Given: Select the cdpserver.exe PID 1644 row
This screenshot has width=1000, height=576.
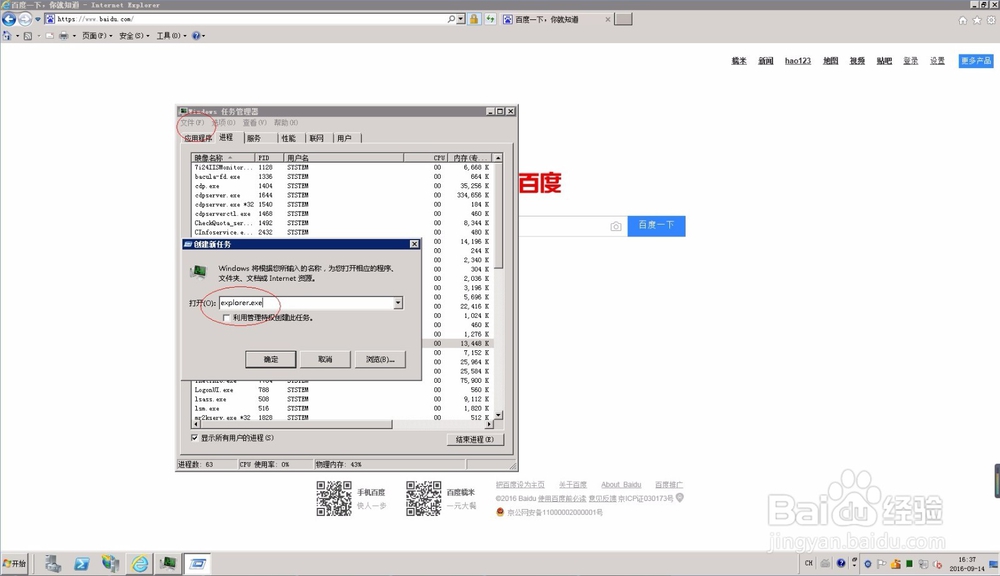Looking at the screenshot, I should [342, 195].
